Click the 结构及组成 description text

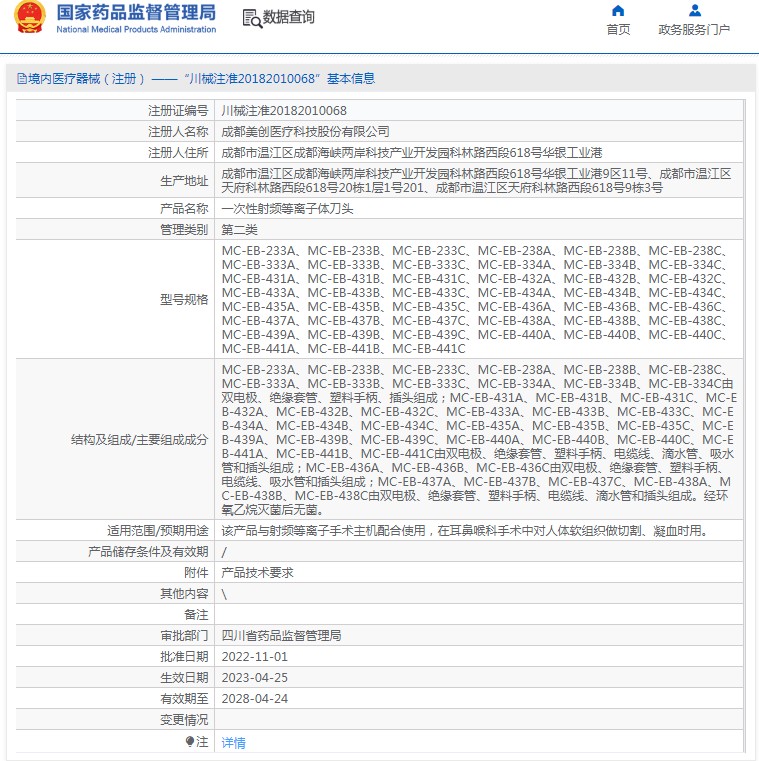tap(479, 440)
